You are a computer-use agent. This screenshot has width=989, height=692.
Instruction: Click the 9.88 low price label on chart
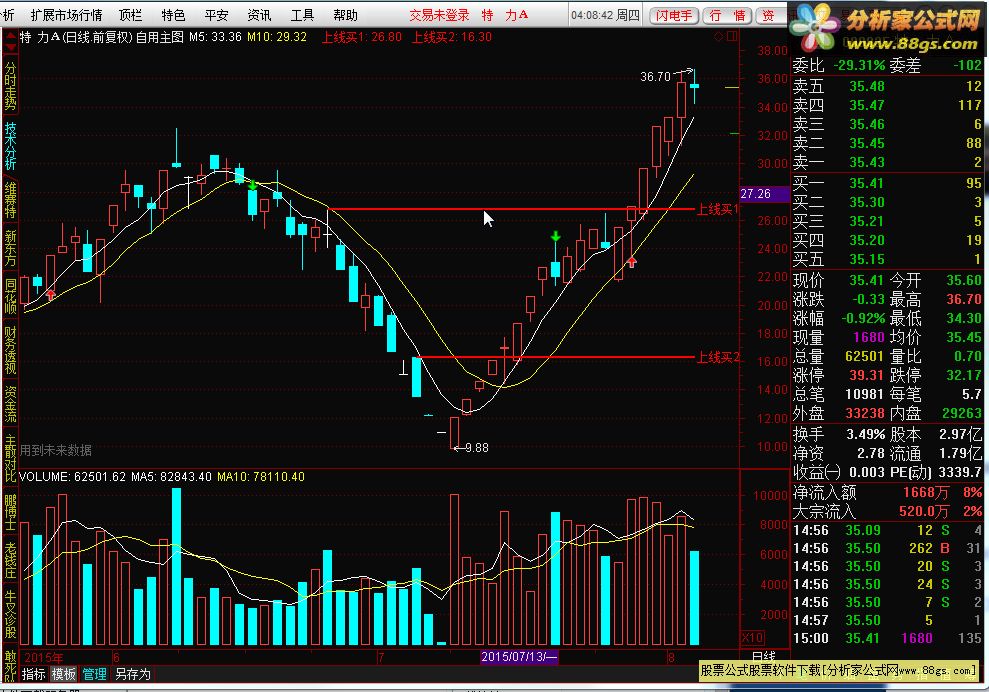coord(477,448)
